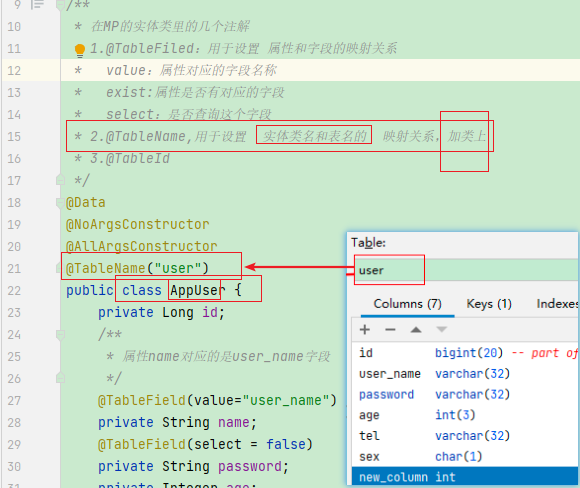Collapse the comment starting at line 24
This screenshot has height=488, width=580.
pyautogui.click(x=60, y=335)
